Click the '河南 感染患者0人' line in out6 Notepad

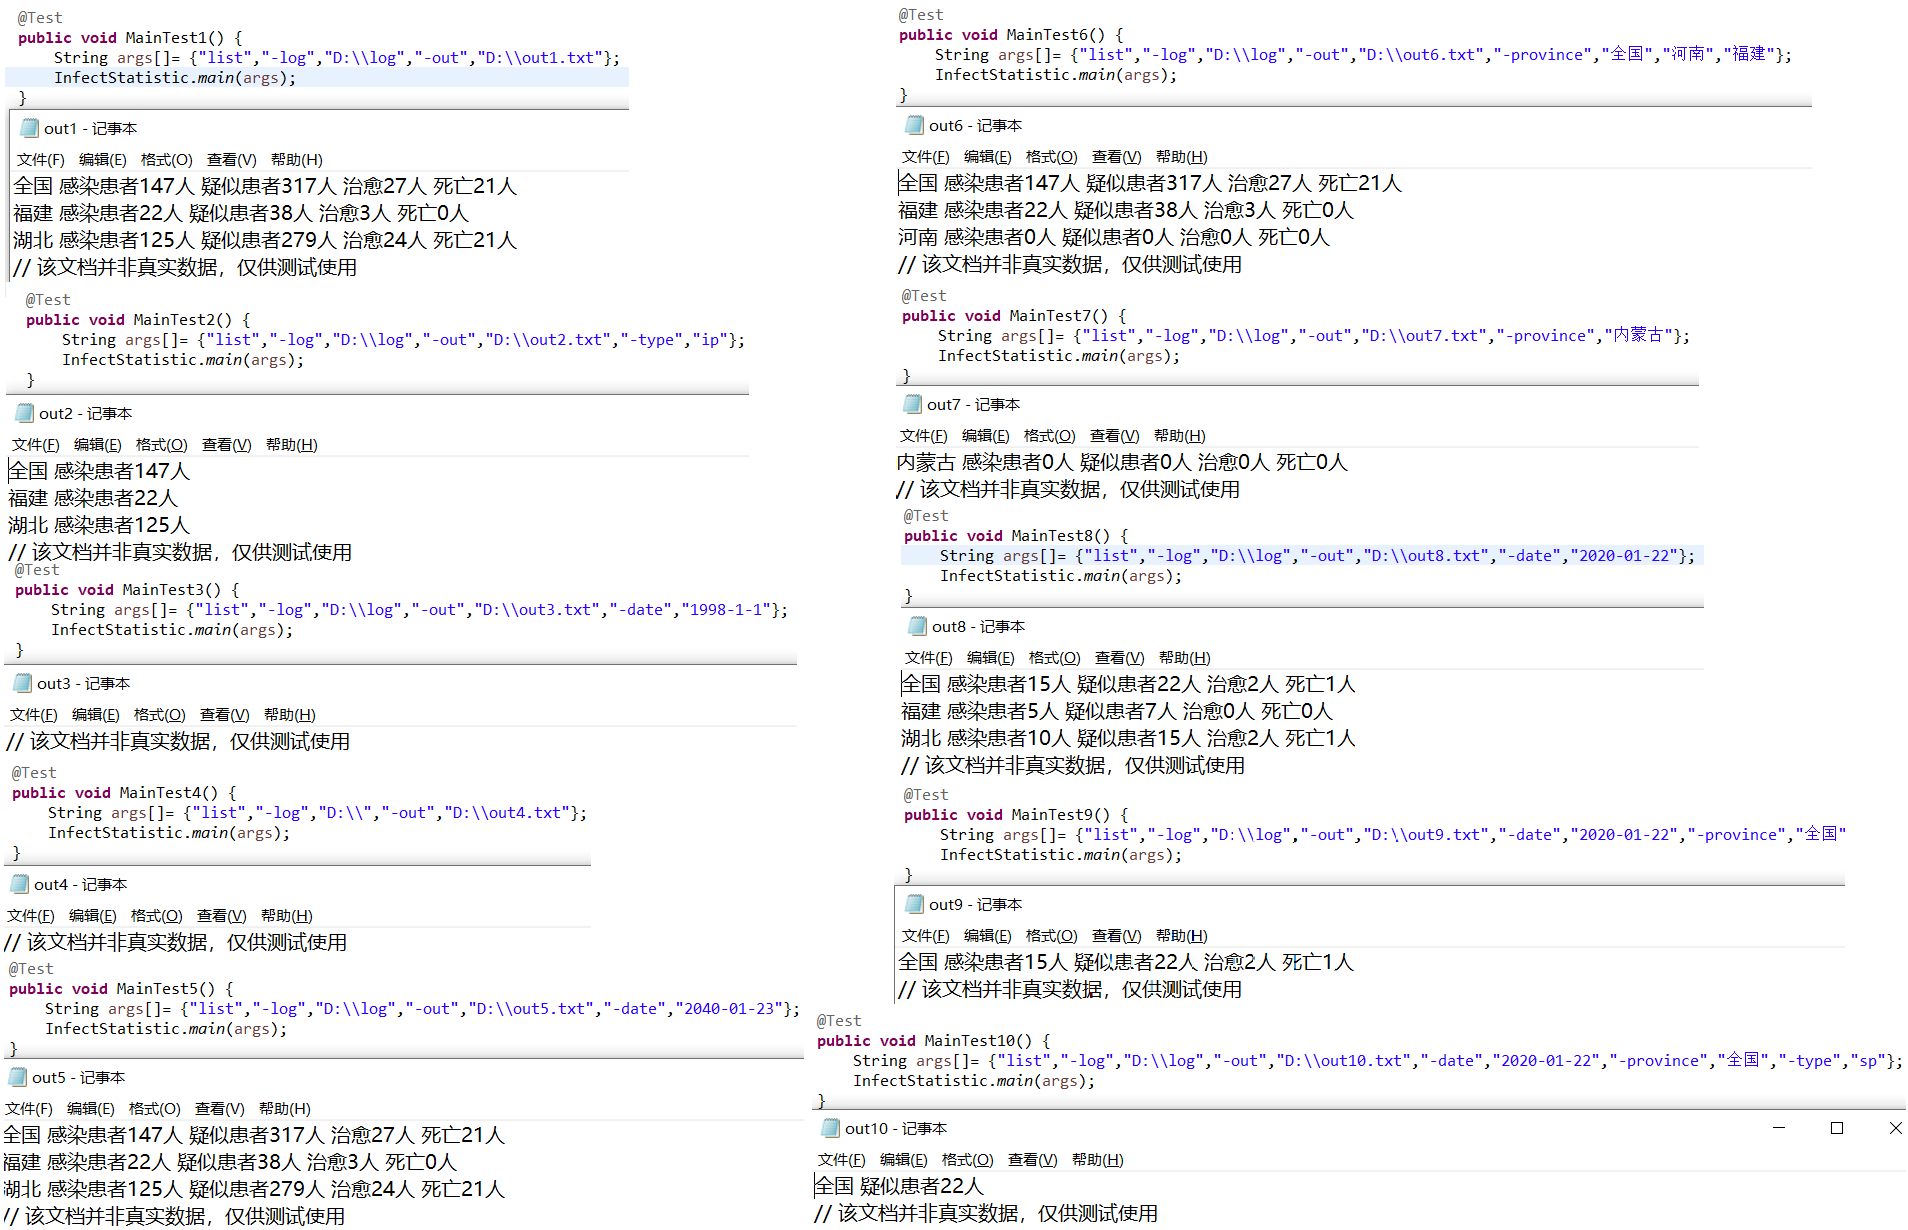pos(1114,238)
